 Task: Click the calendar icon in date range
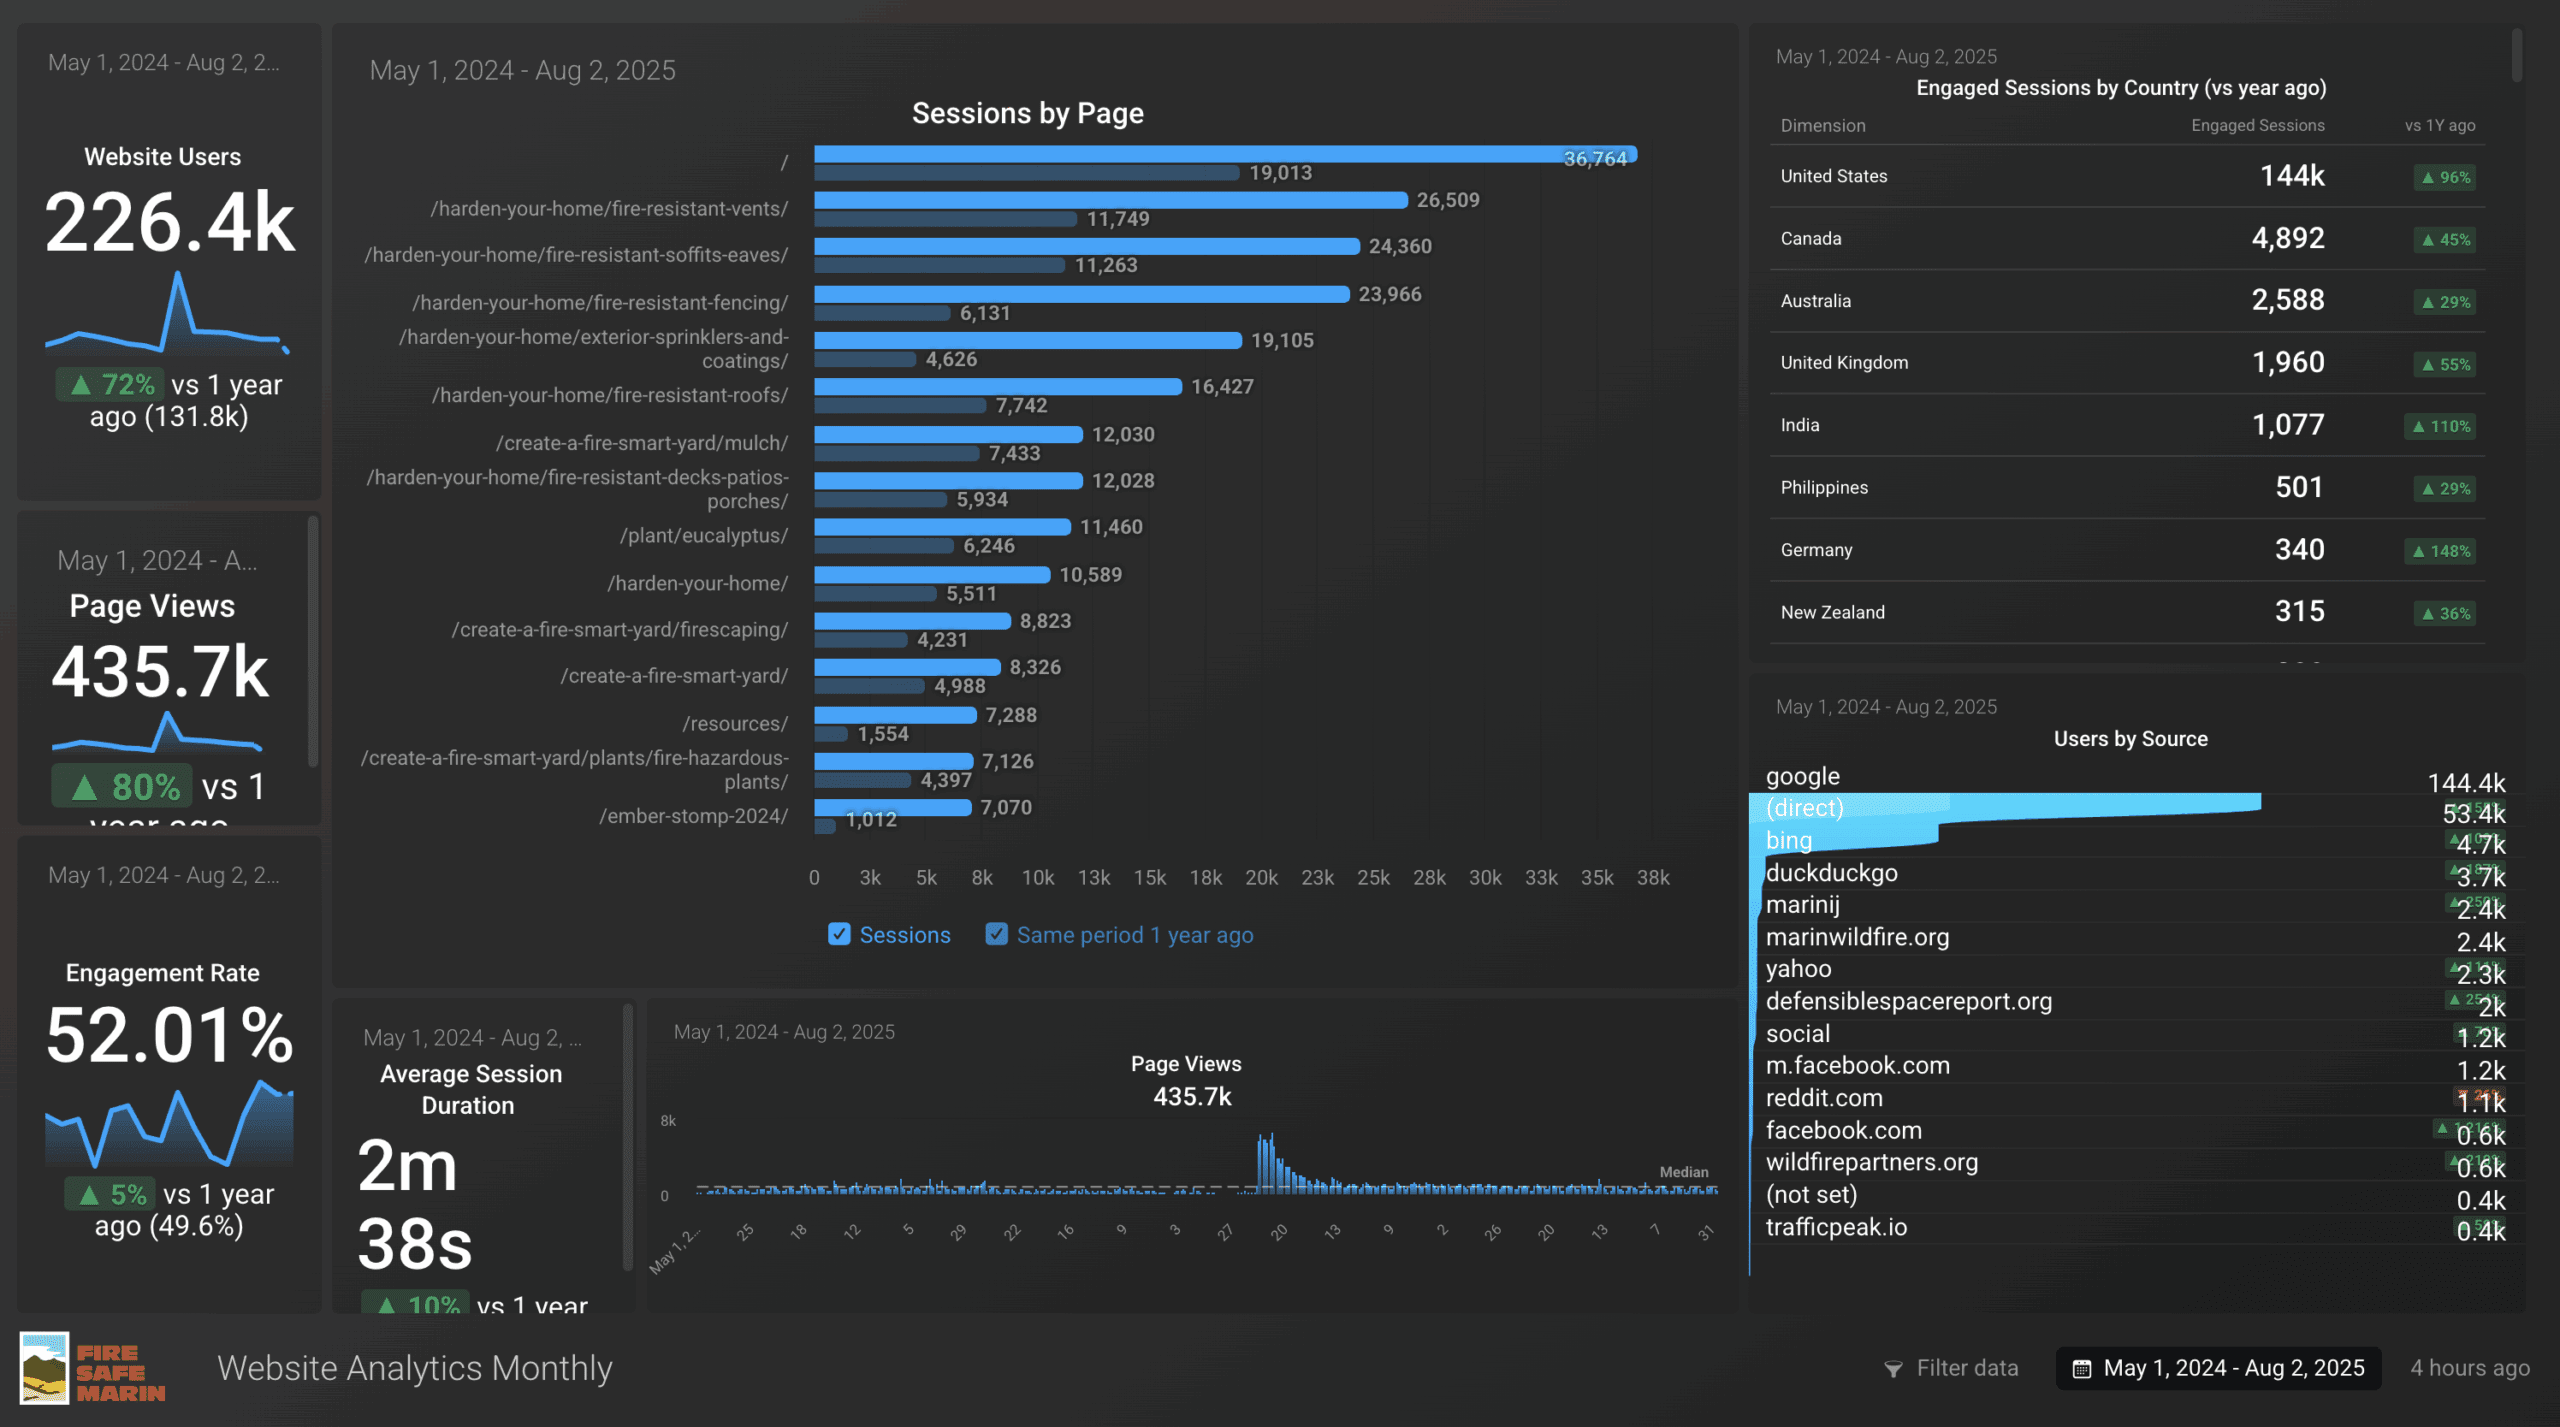tap(2082, 1369)
